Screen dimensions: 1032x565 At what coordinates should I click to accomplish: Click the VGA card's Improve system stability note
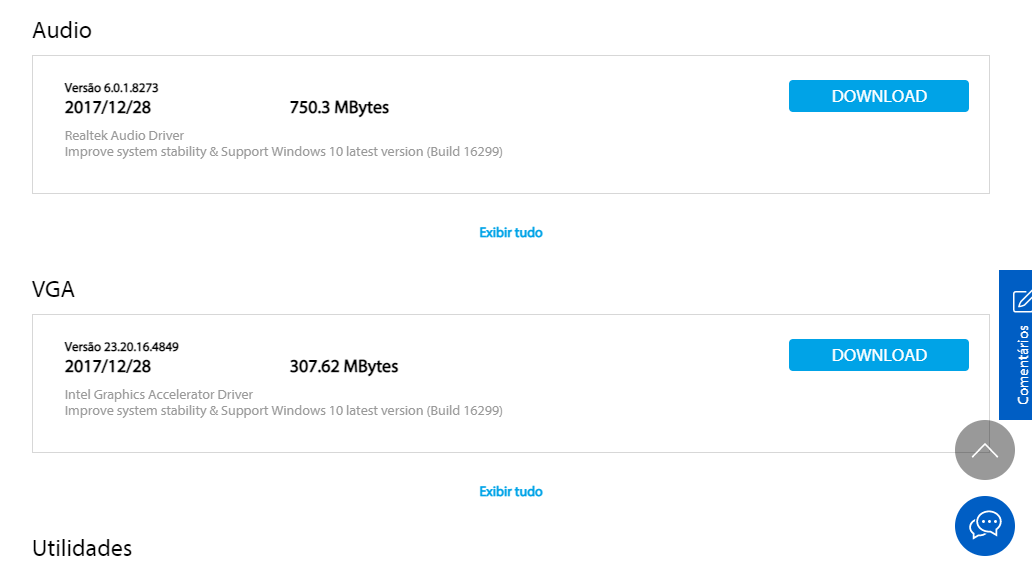pyautogui.click(x=284, y=410)
